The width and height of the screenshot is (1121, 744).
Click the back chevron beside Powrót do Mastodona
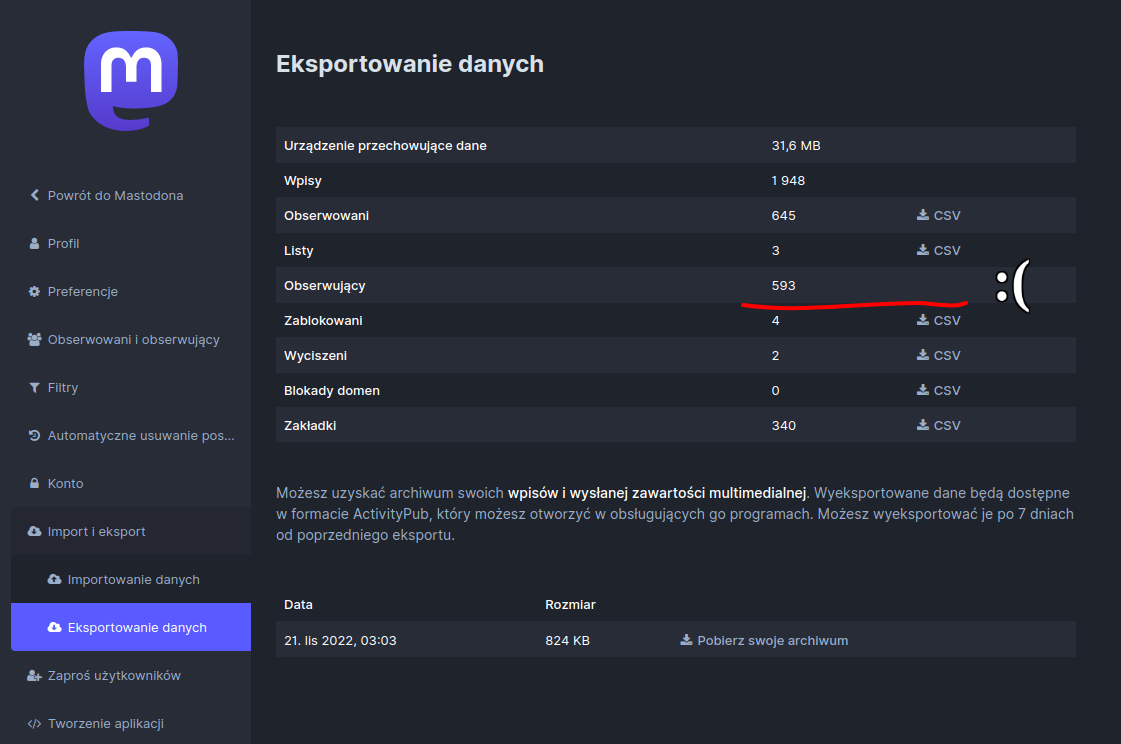click(x=35, y=196)
